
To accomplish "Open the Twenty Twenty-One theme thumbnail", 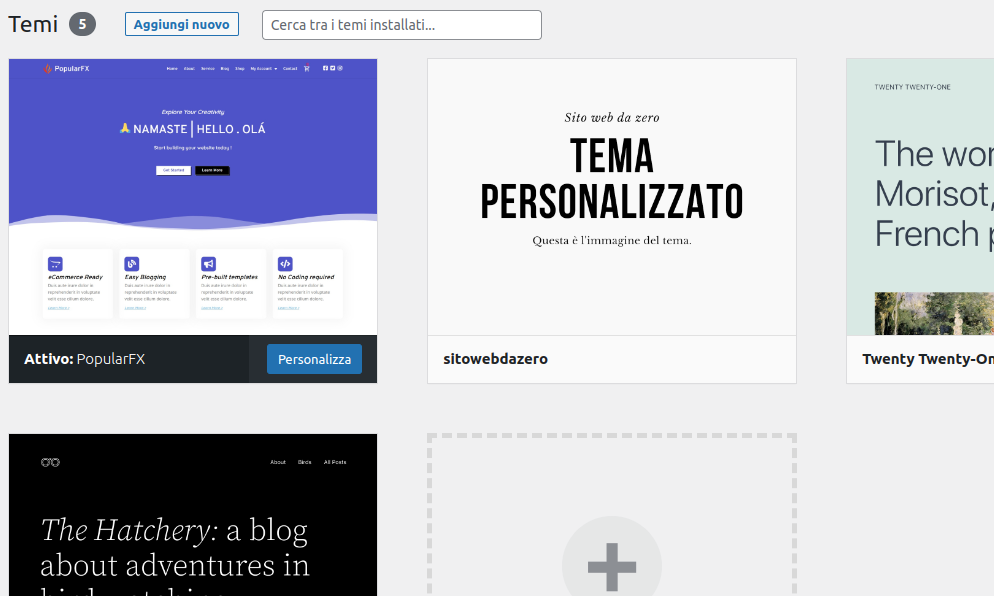I will pos(920,197).
